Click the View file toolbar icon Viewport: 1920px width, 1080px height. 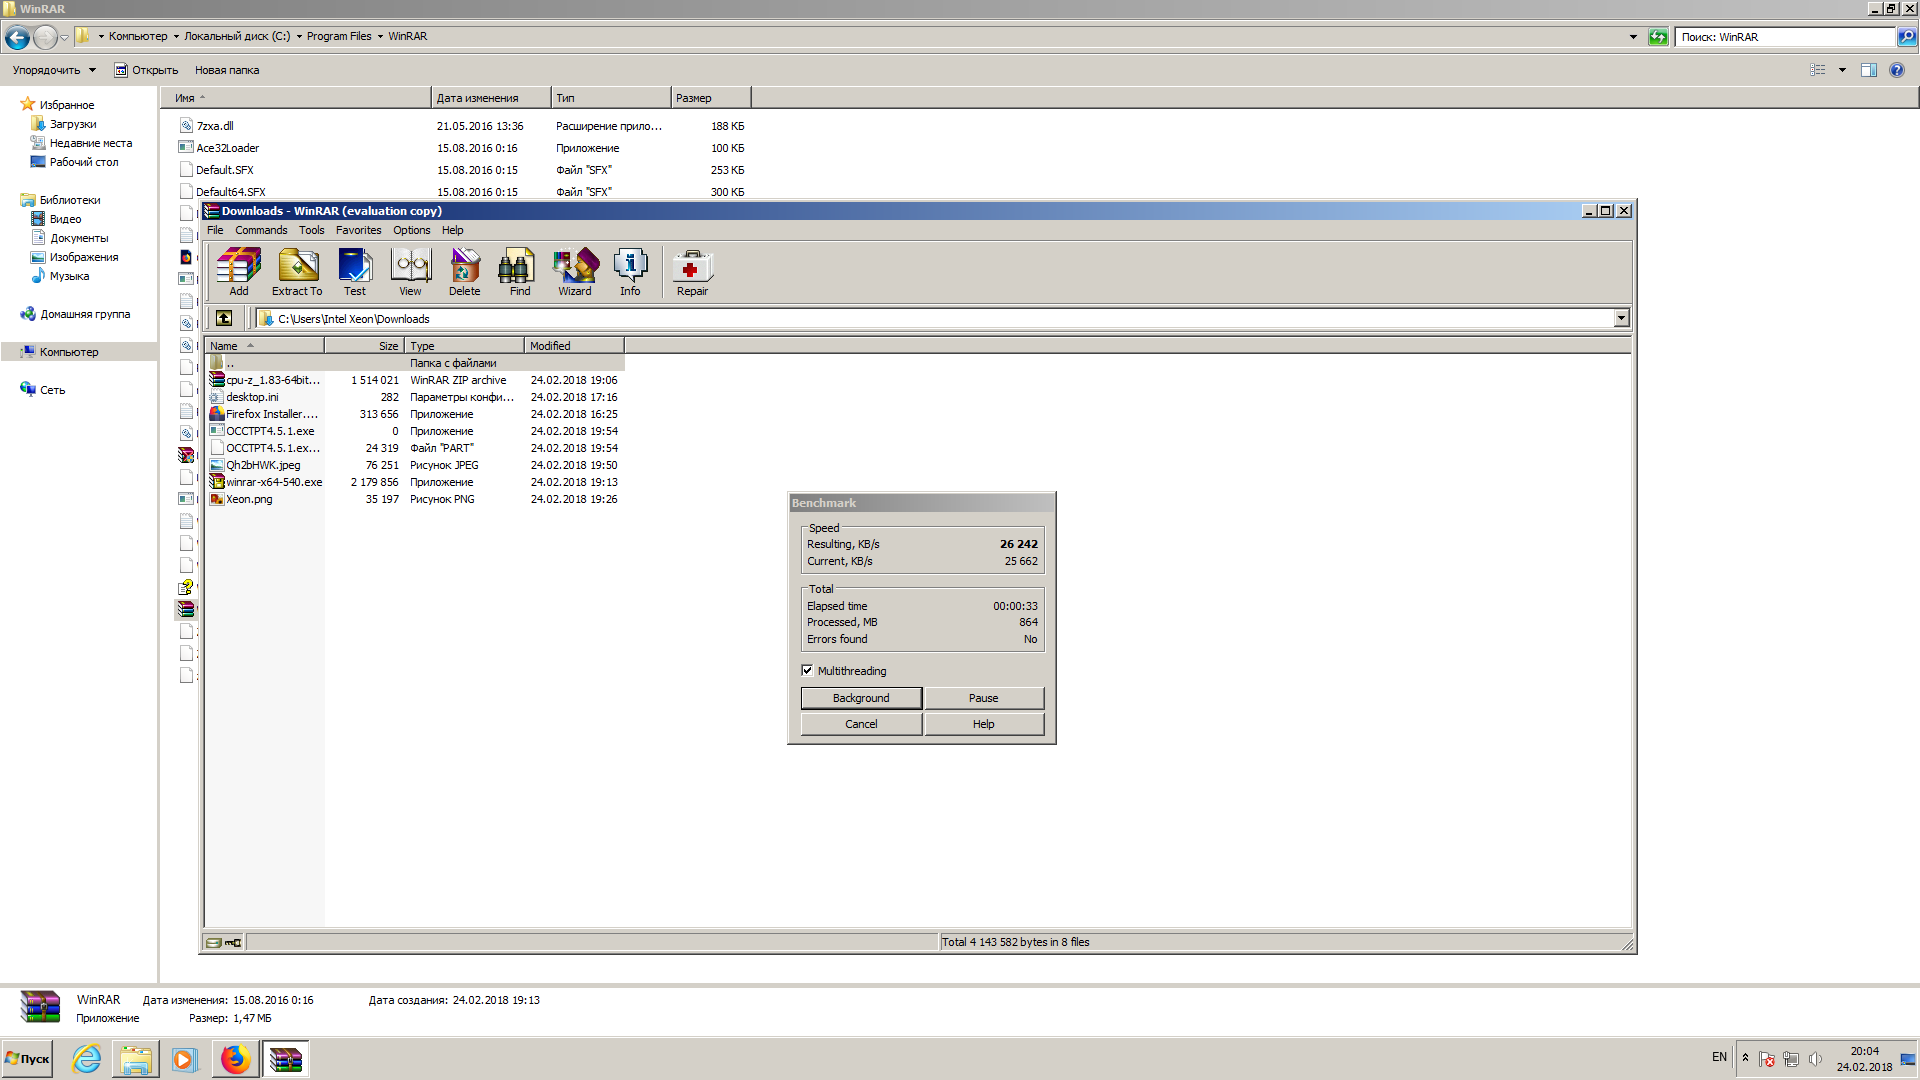pyautogui.click(x=410, y=272)
